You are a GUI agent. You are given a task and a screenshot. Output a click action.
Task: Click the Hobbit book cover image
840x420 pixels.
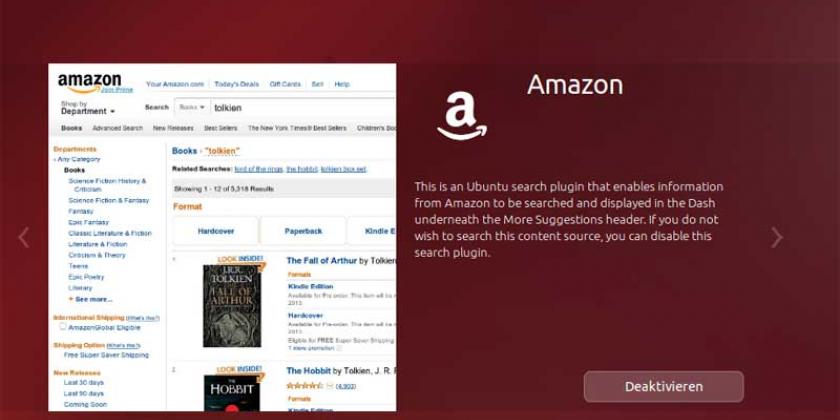click(232, 393)
